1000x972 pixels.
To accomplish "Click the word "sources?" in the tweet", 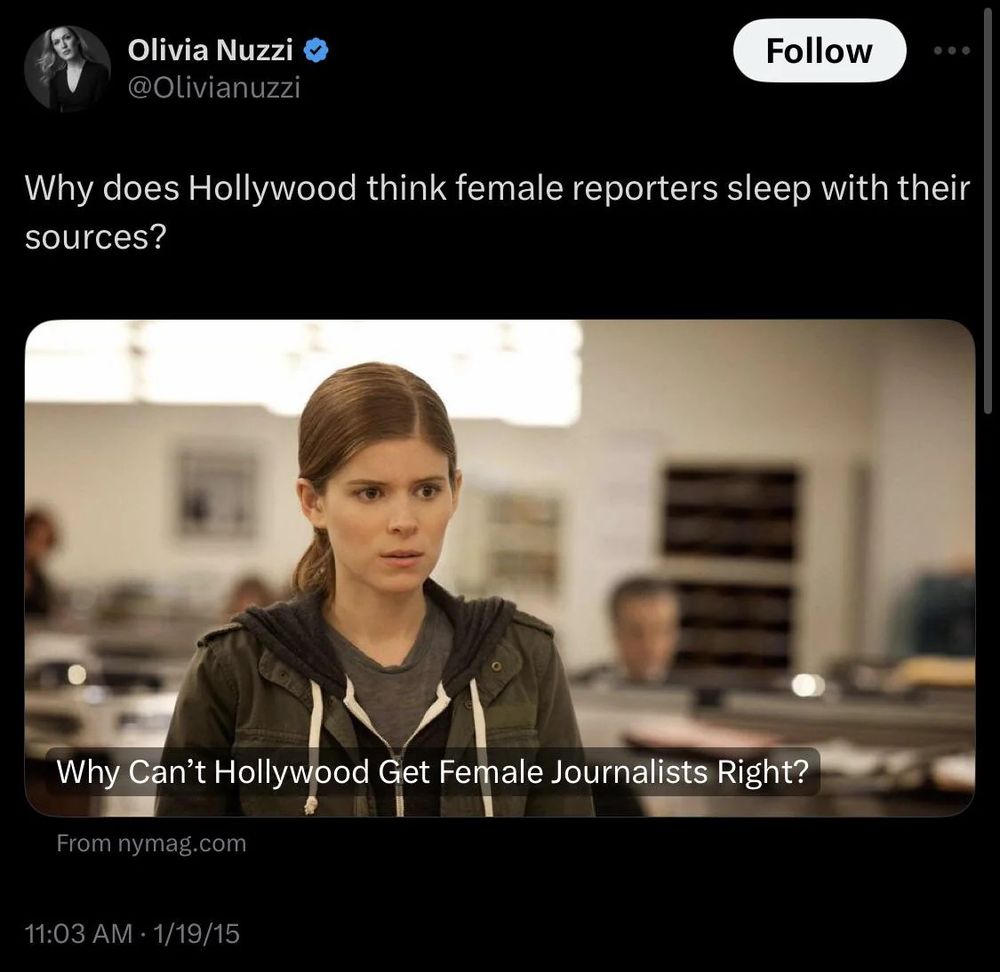I will pyautogui.click(x=96, y=237).
